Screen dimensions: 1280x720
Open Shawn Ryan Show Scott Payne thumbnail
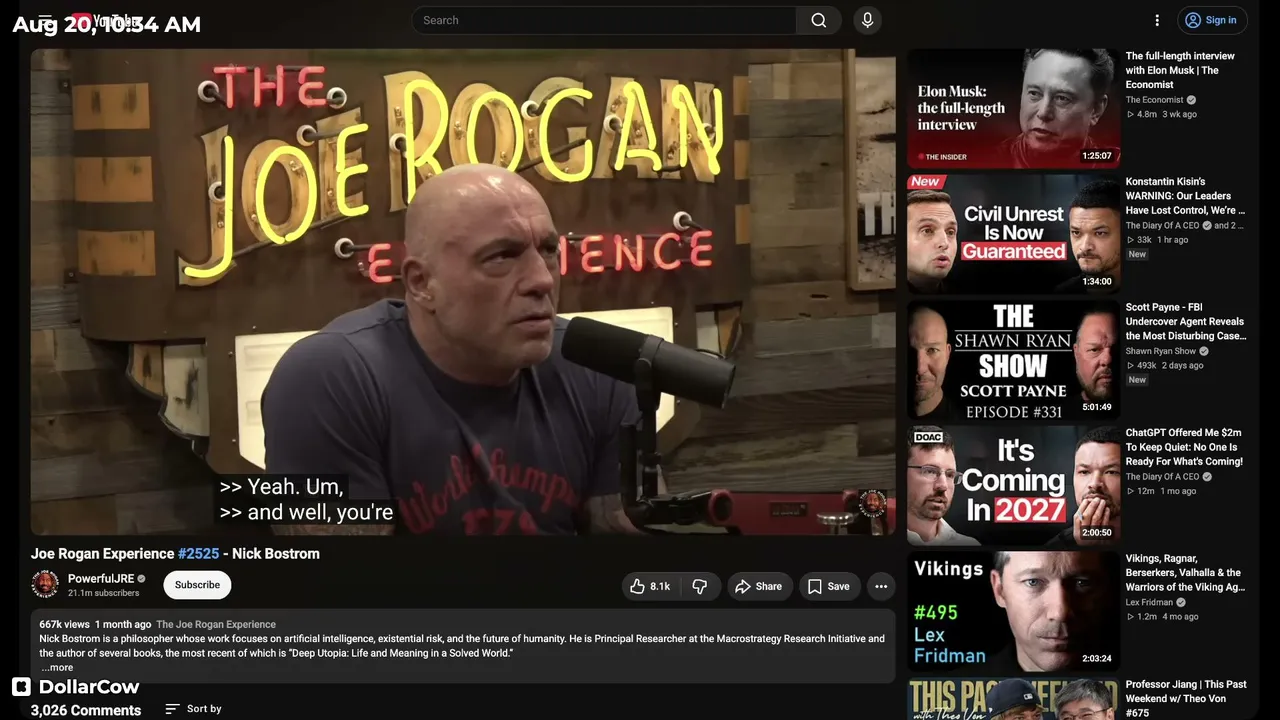1013,360
